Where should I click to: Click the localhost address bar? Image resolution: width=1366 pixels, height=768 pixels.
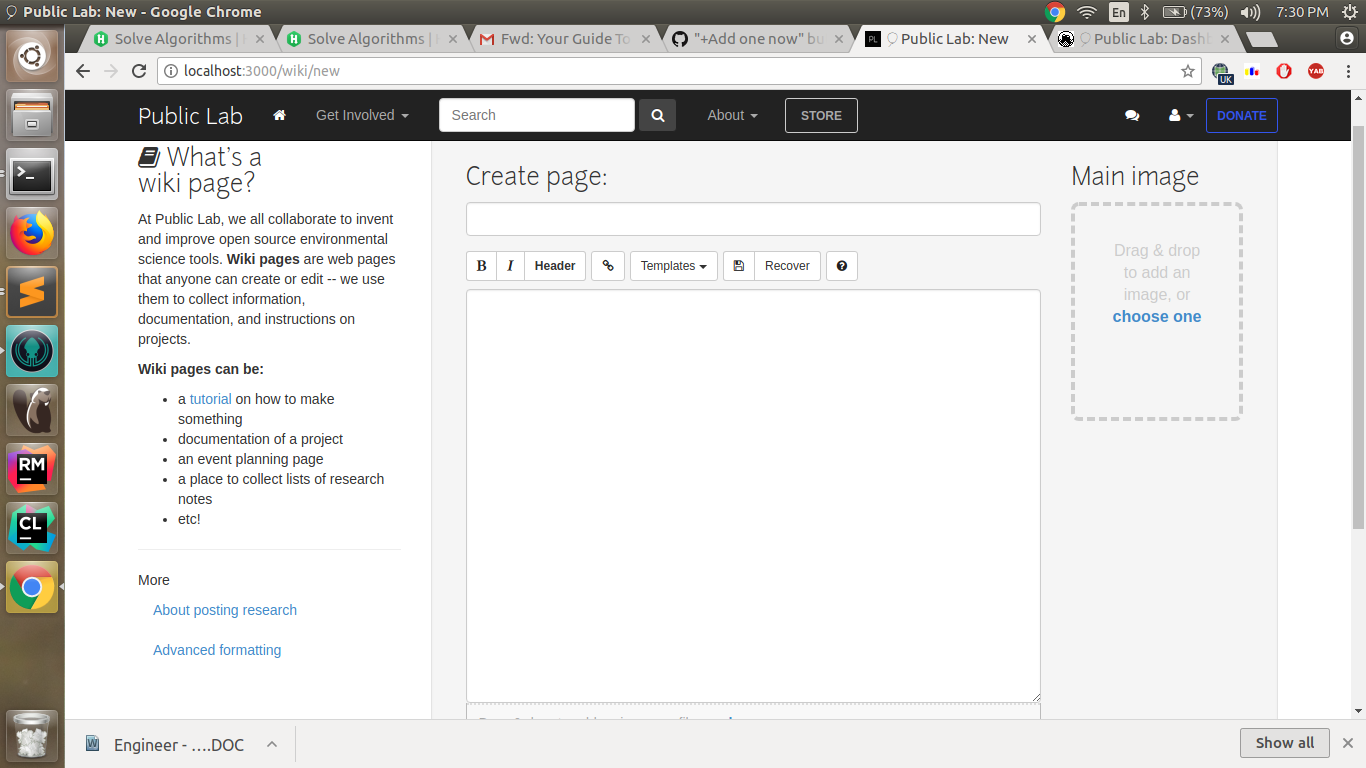pyautogui.click(x=670, y=71)
